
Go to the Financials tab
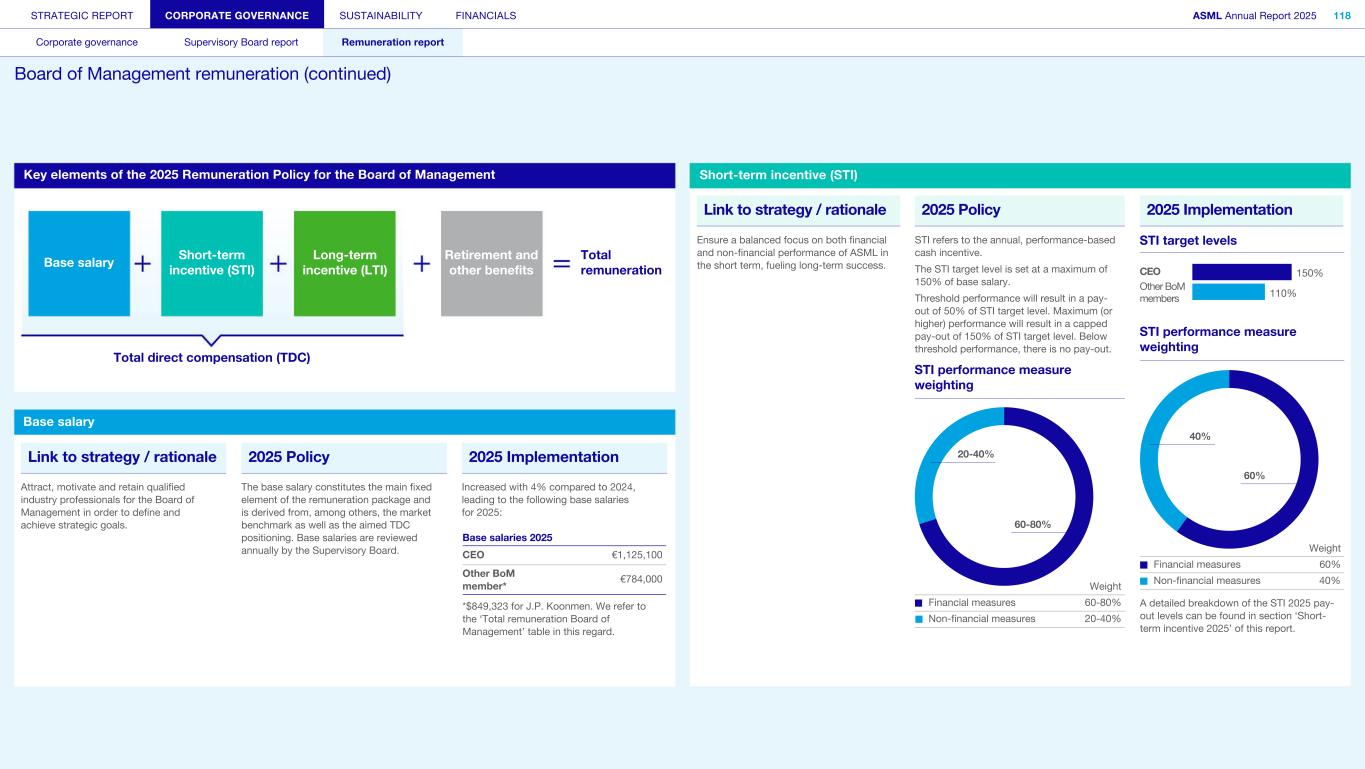pyautogui.click(x=485, y=15)
